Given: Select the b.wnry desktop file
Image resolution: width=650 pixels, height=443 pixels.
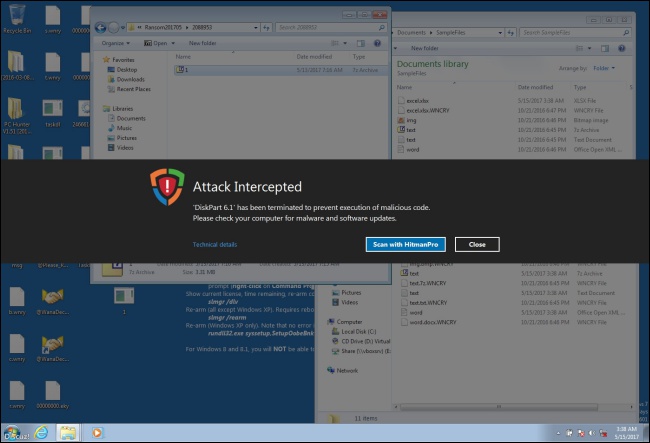Looking at the screenshot, I should (17, 300).
